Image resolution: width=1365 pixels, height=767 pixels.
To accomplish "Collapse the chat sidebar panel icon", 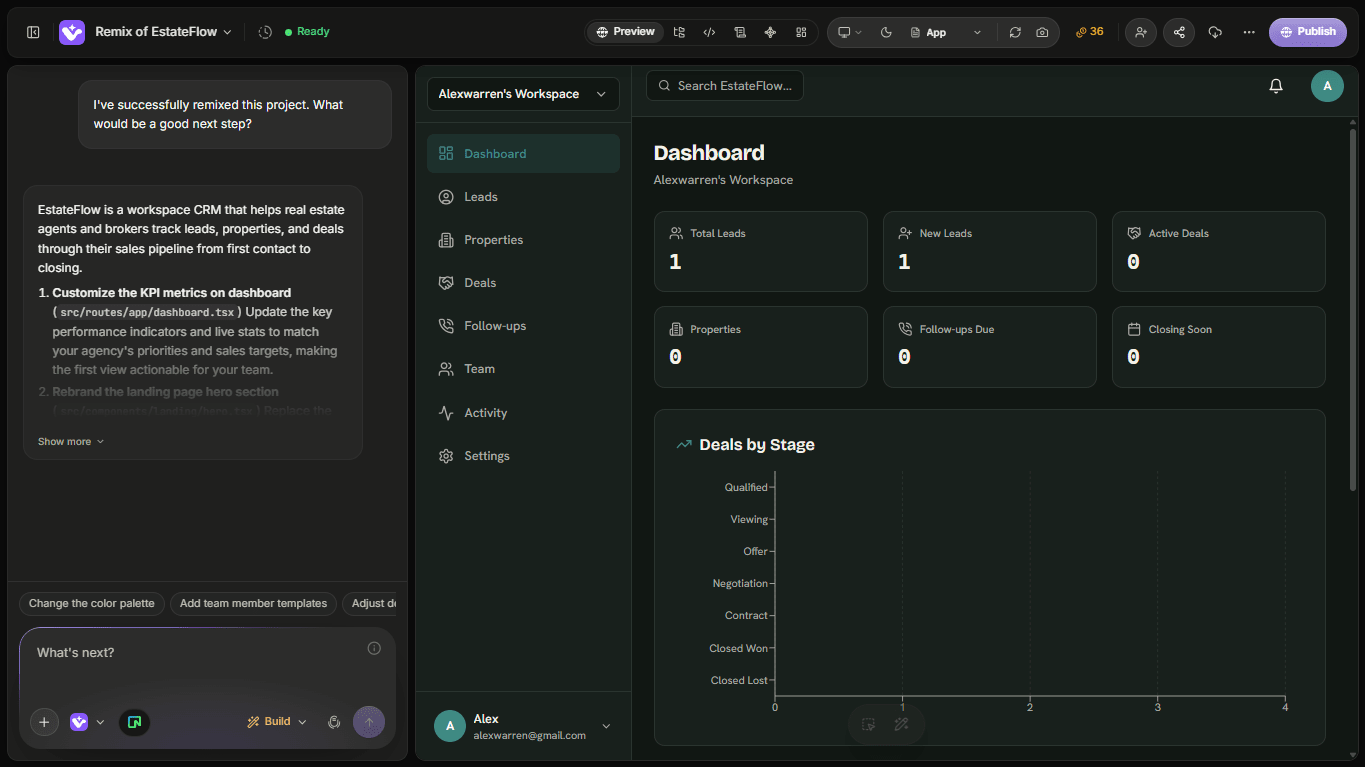I will pos(33,32).
